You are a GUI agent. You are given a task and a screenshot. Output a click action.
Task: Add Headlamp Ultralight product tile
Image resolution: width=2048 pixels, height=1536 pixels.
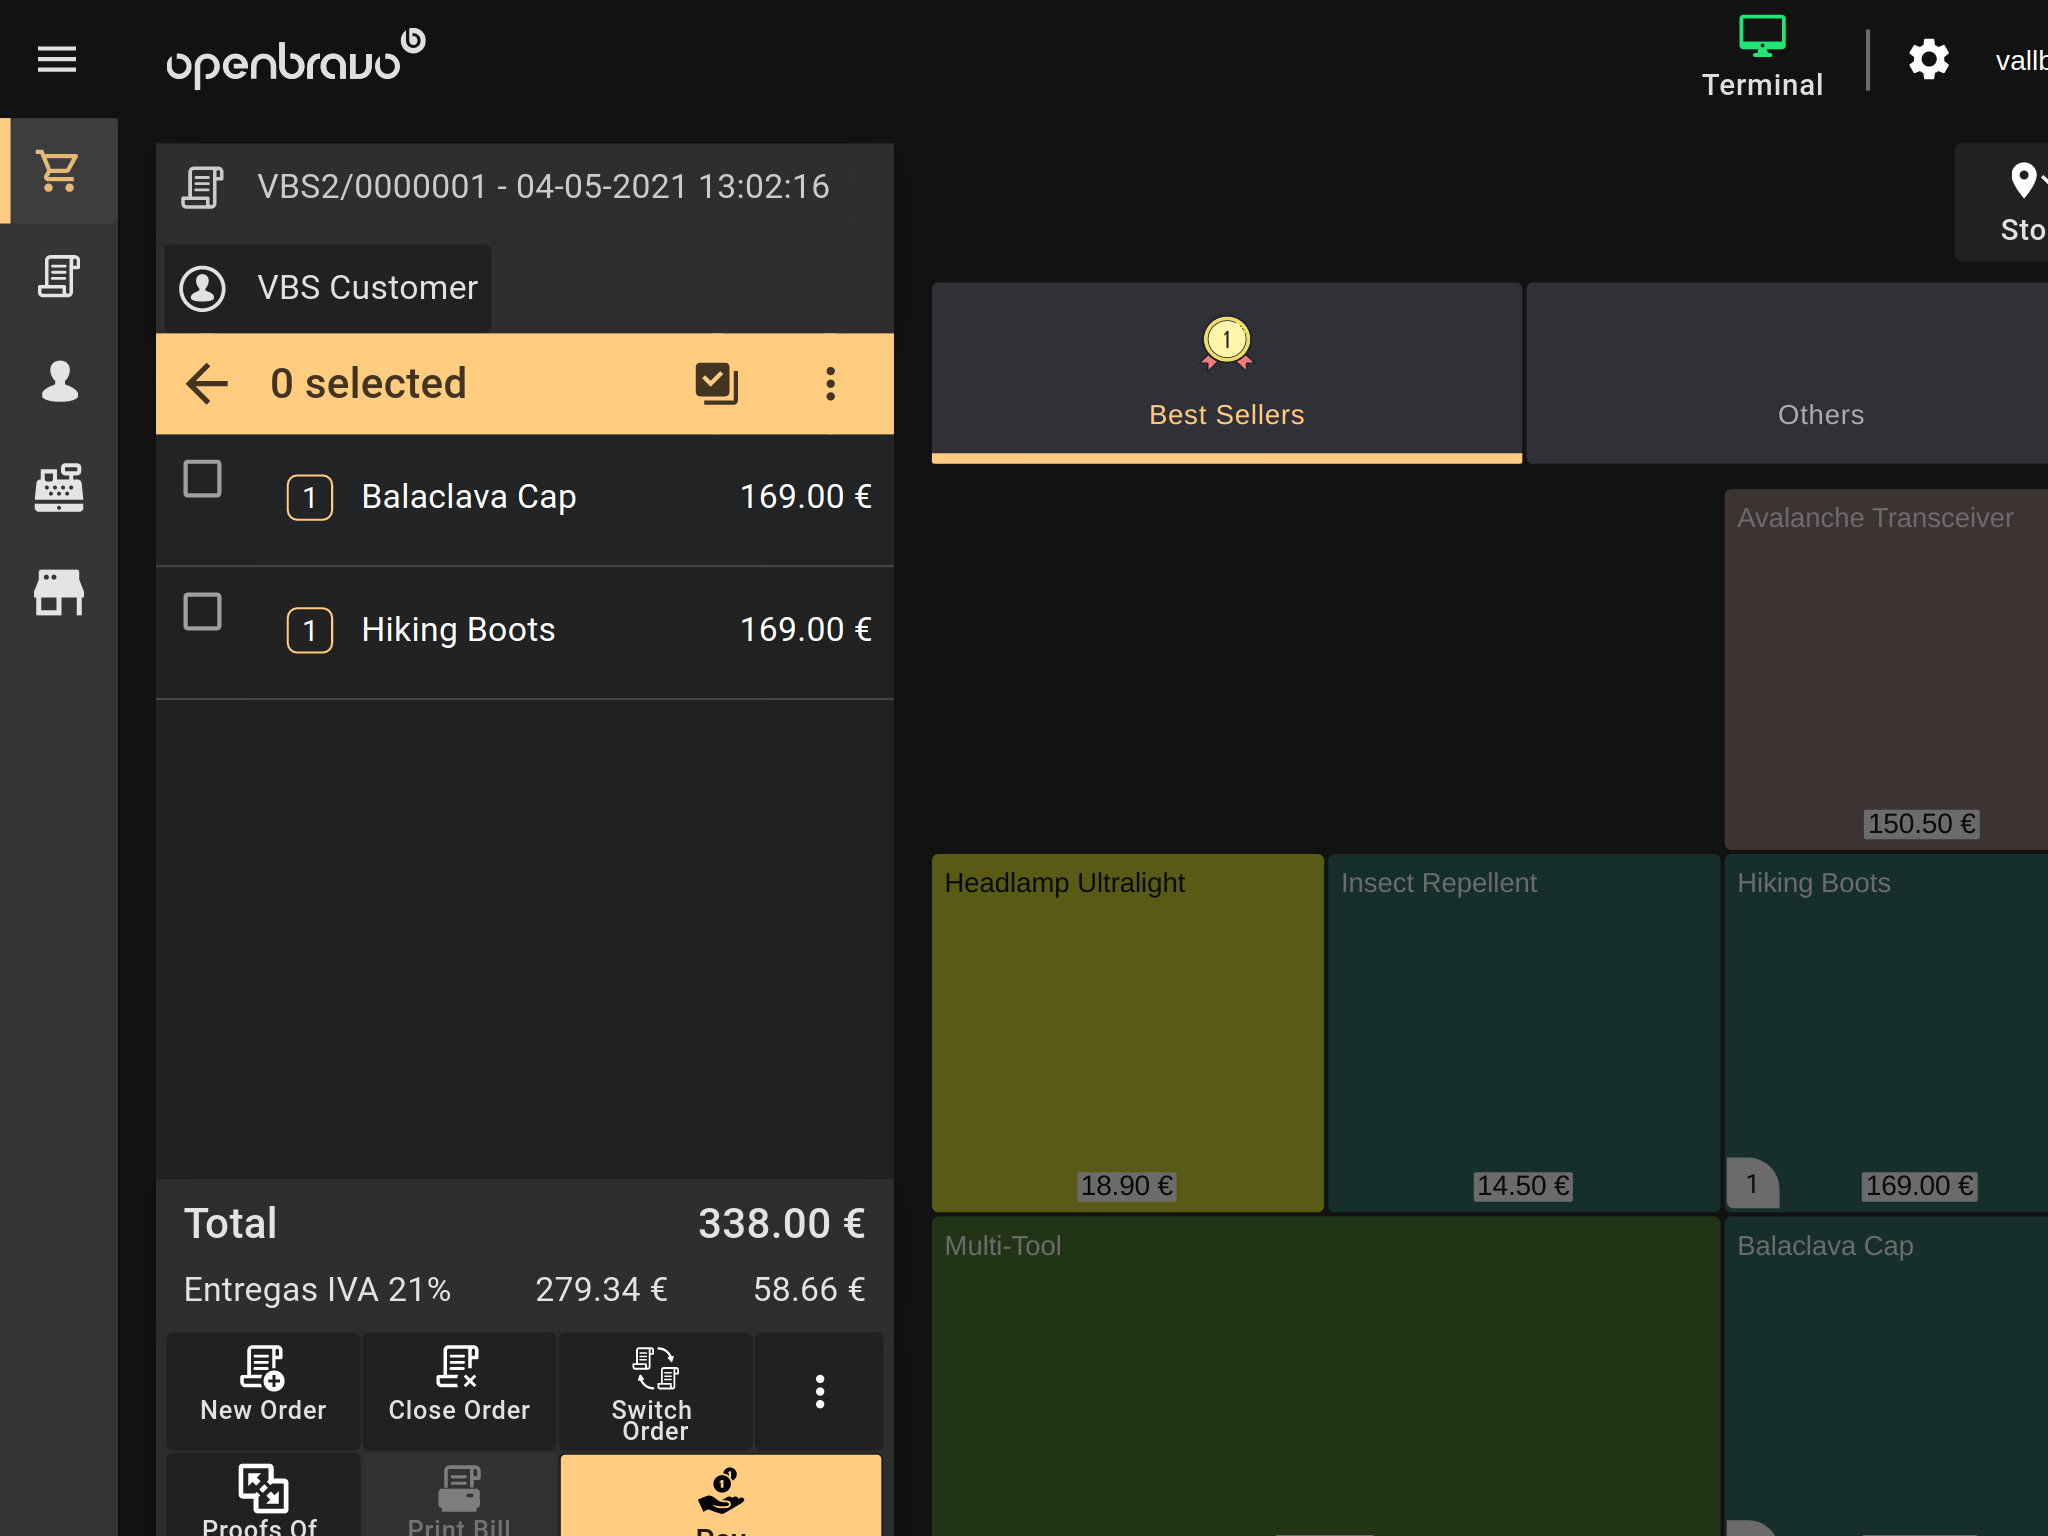click(x=1127, y=1032)
